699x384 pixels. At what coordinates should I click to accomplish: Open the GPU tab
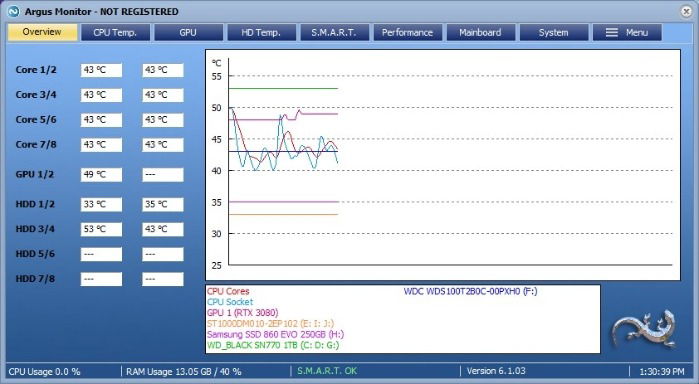point(188,33)
